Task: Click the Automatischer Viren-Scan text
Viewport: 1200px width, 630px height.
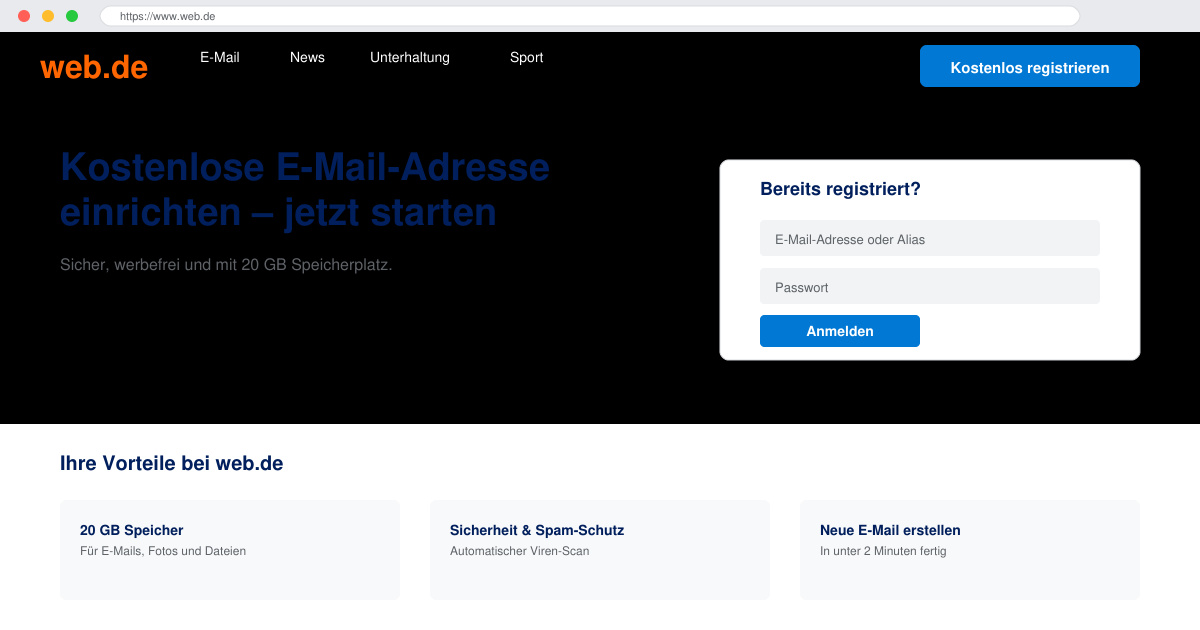Action: click(x=519, y=551)
